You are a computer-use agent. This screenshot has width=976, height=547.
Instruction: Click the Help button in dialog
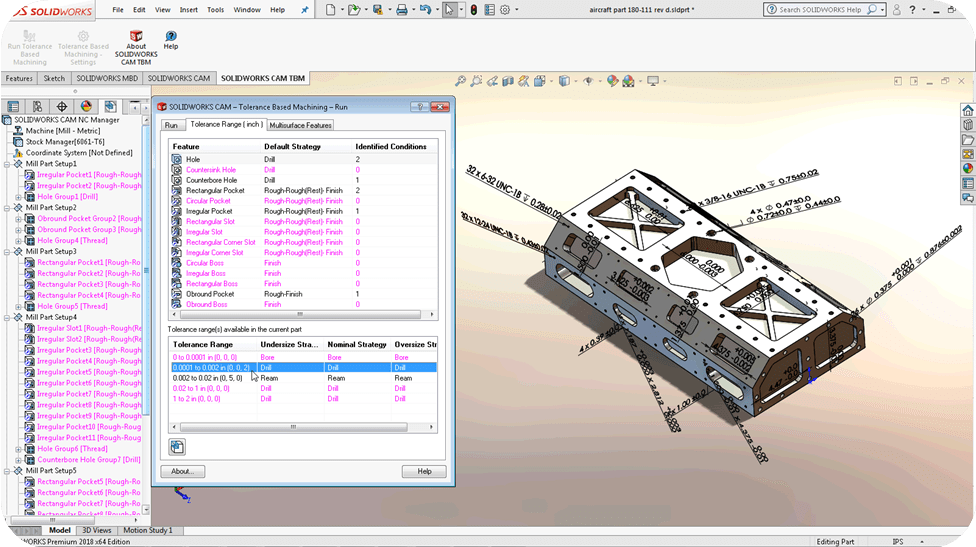point(424,471)
